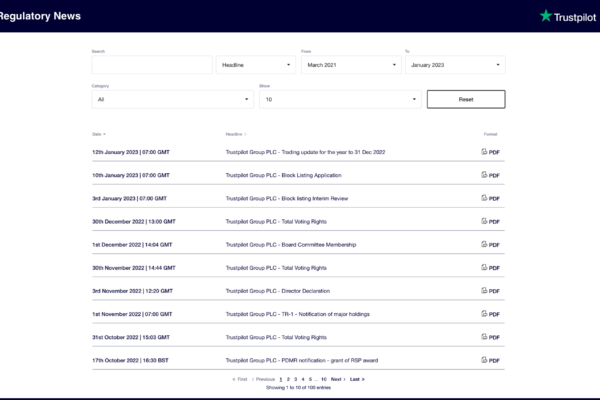Viewport: 600px width, 400px height.
Task: Select date 31st October 2022 15:03 GMT
Action: click(131, 337)
